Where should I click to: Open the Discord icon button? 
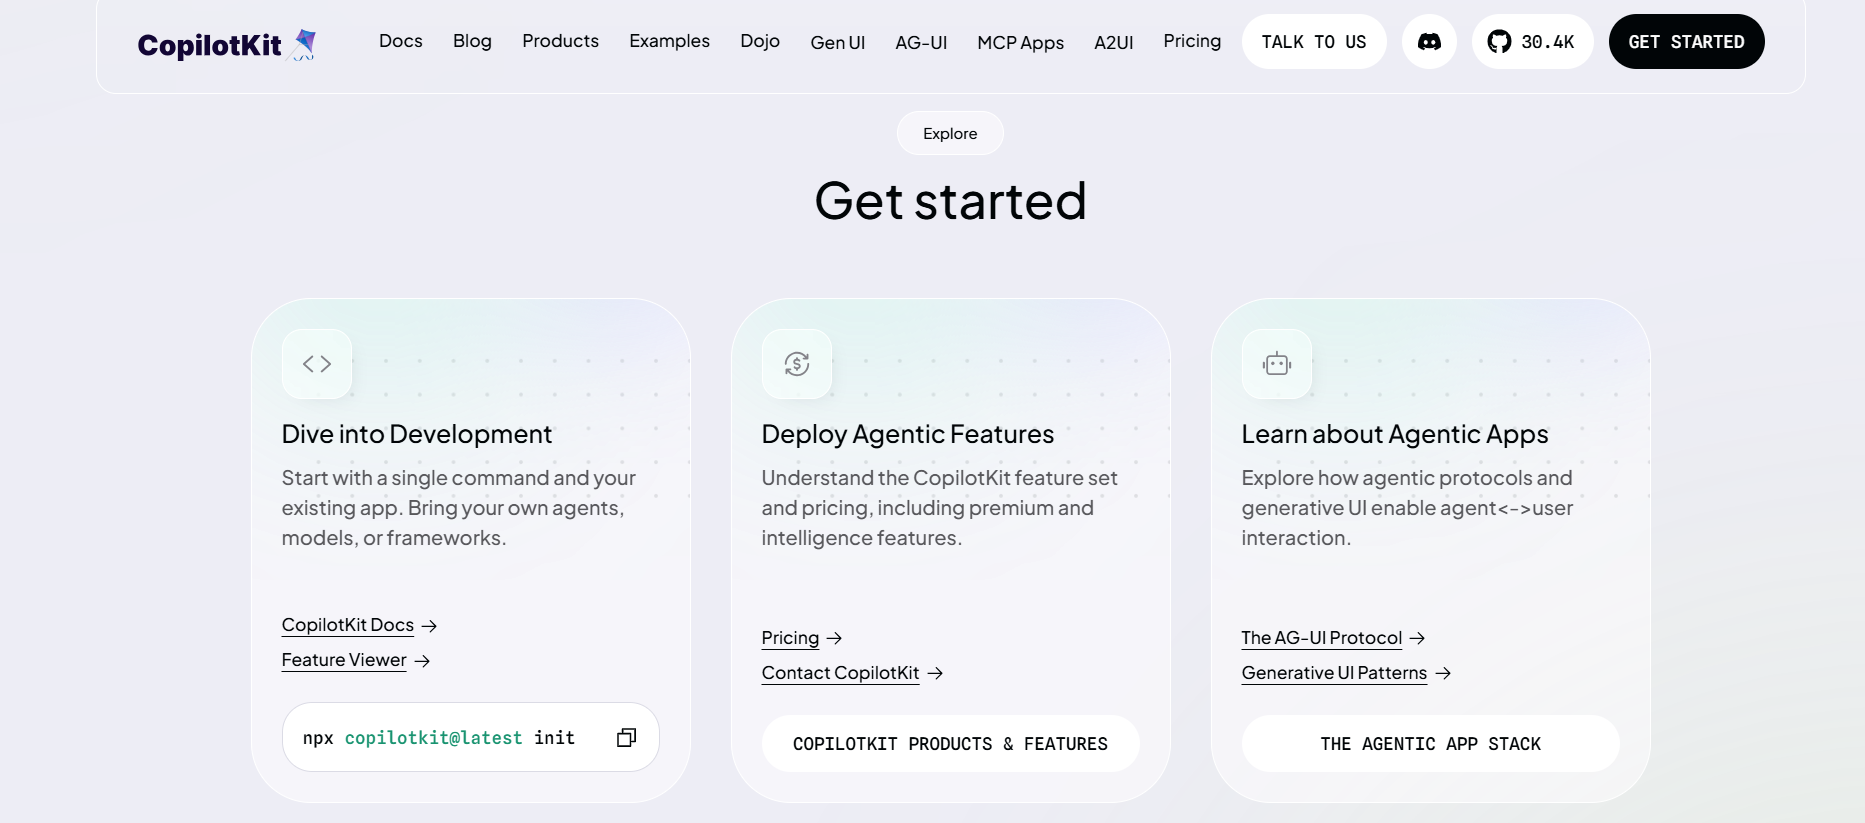pyautogui.click(x=1430, y=42)
